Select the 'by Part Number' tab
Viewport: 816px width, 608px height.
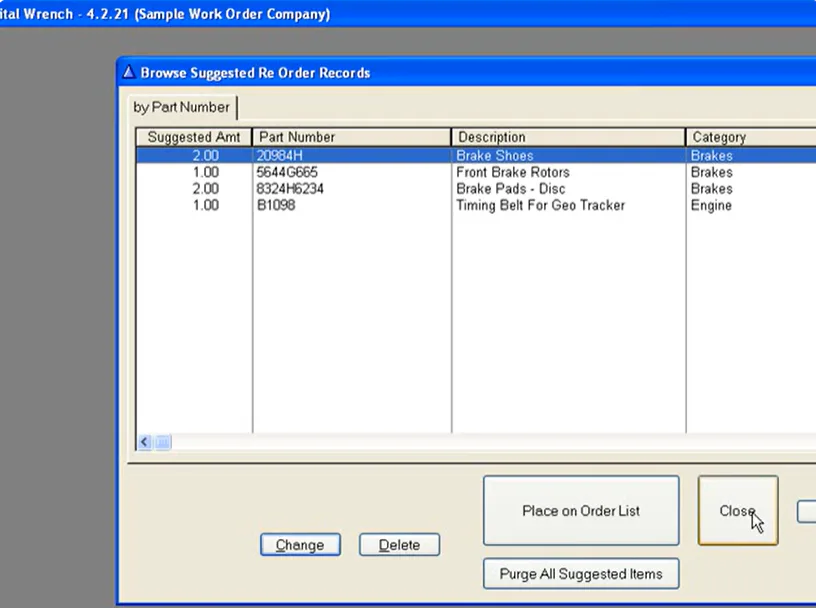tap(182, 107)
